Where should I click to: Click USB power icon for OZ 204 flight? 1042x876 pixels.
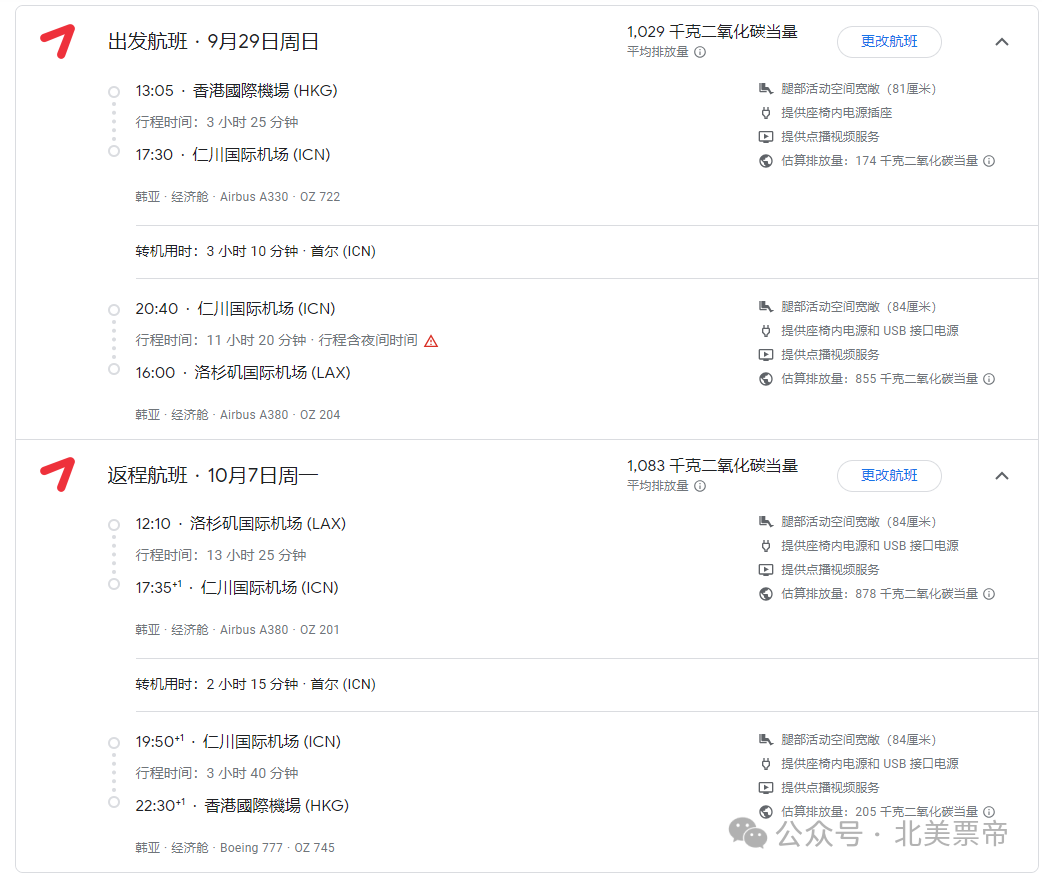click(766, 330)
